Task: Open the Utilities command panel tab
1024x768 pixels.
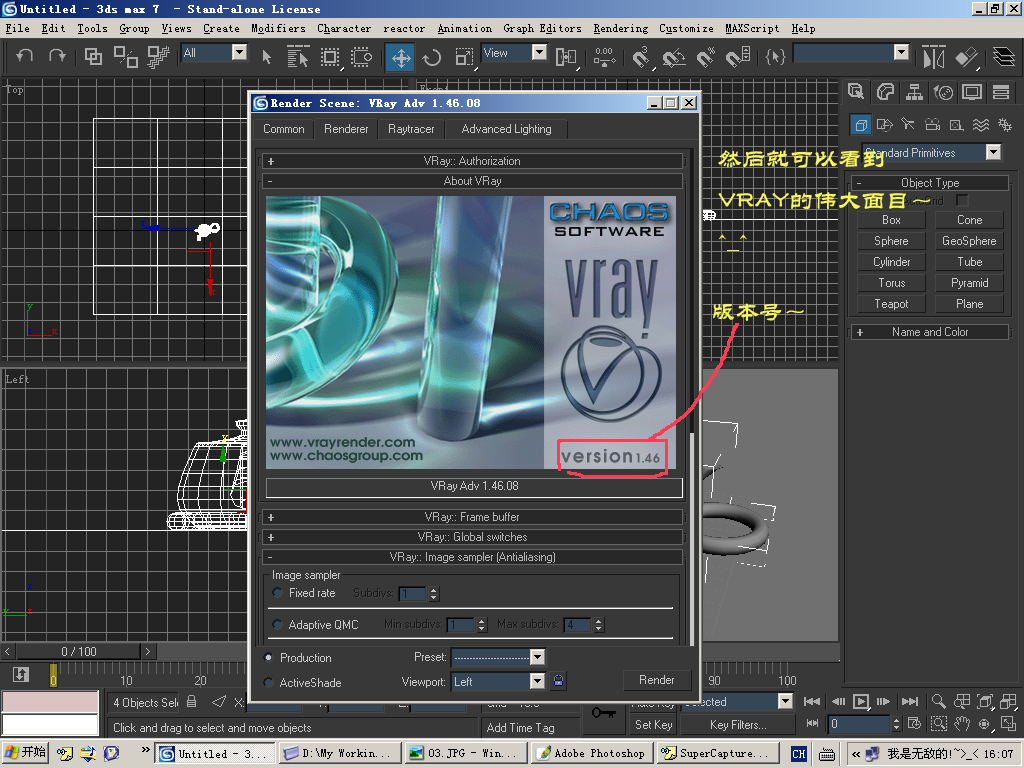Action: tap(1001, 91)
